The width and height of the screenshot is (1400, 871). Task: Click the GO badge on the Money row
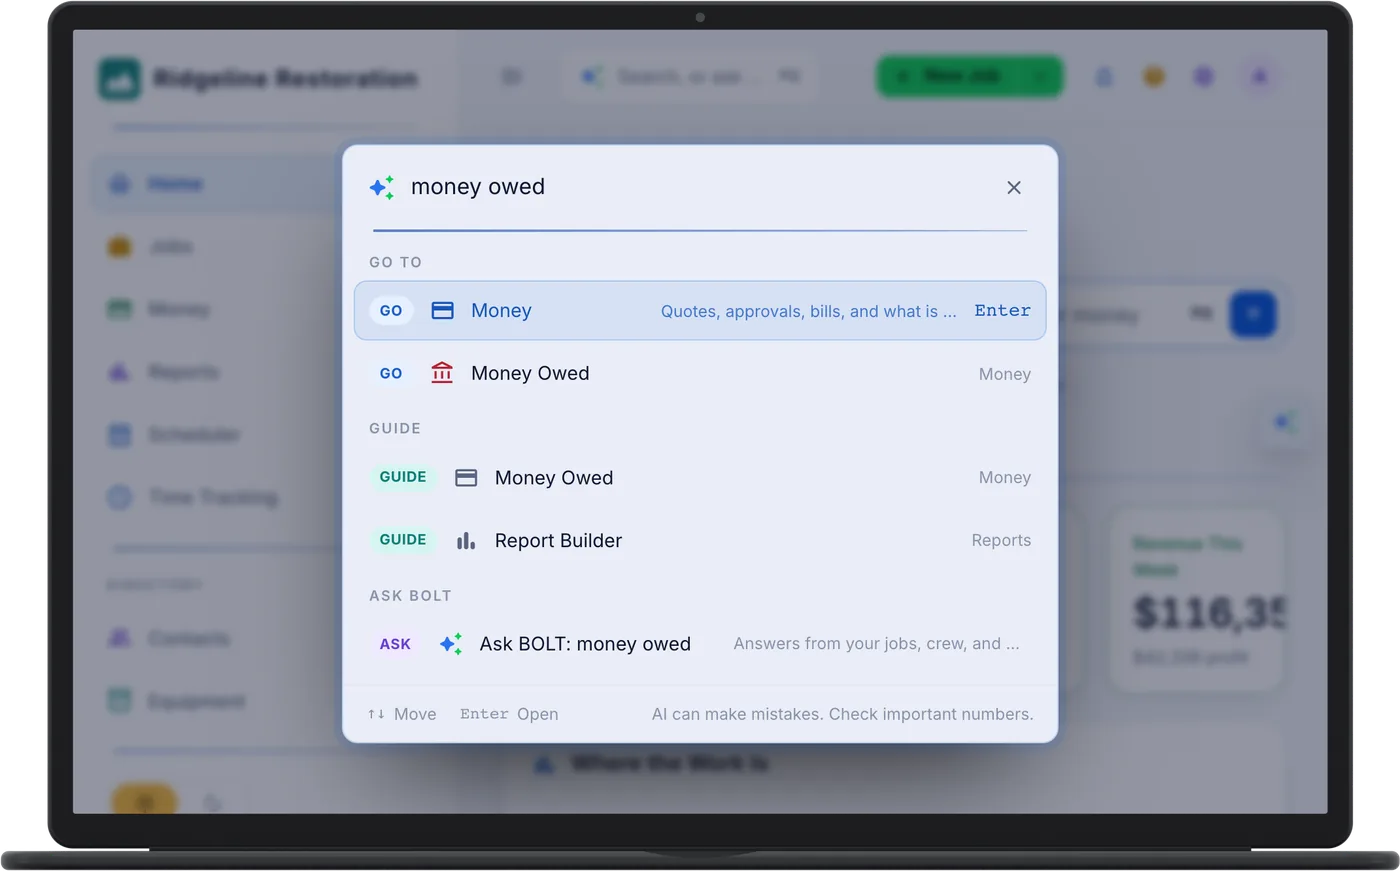click(391, 311)
